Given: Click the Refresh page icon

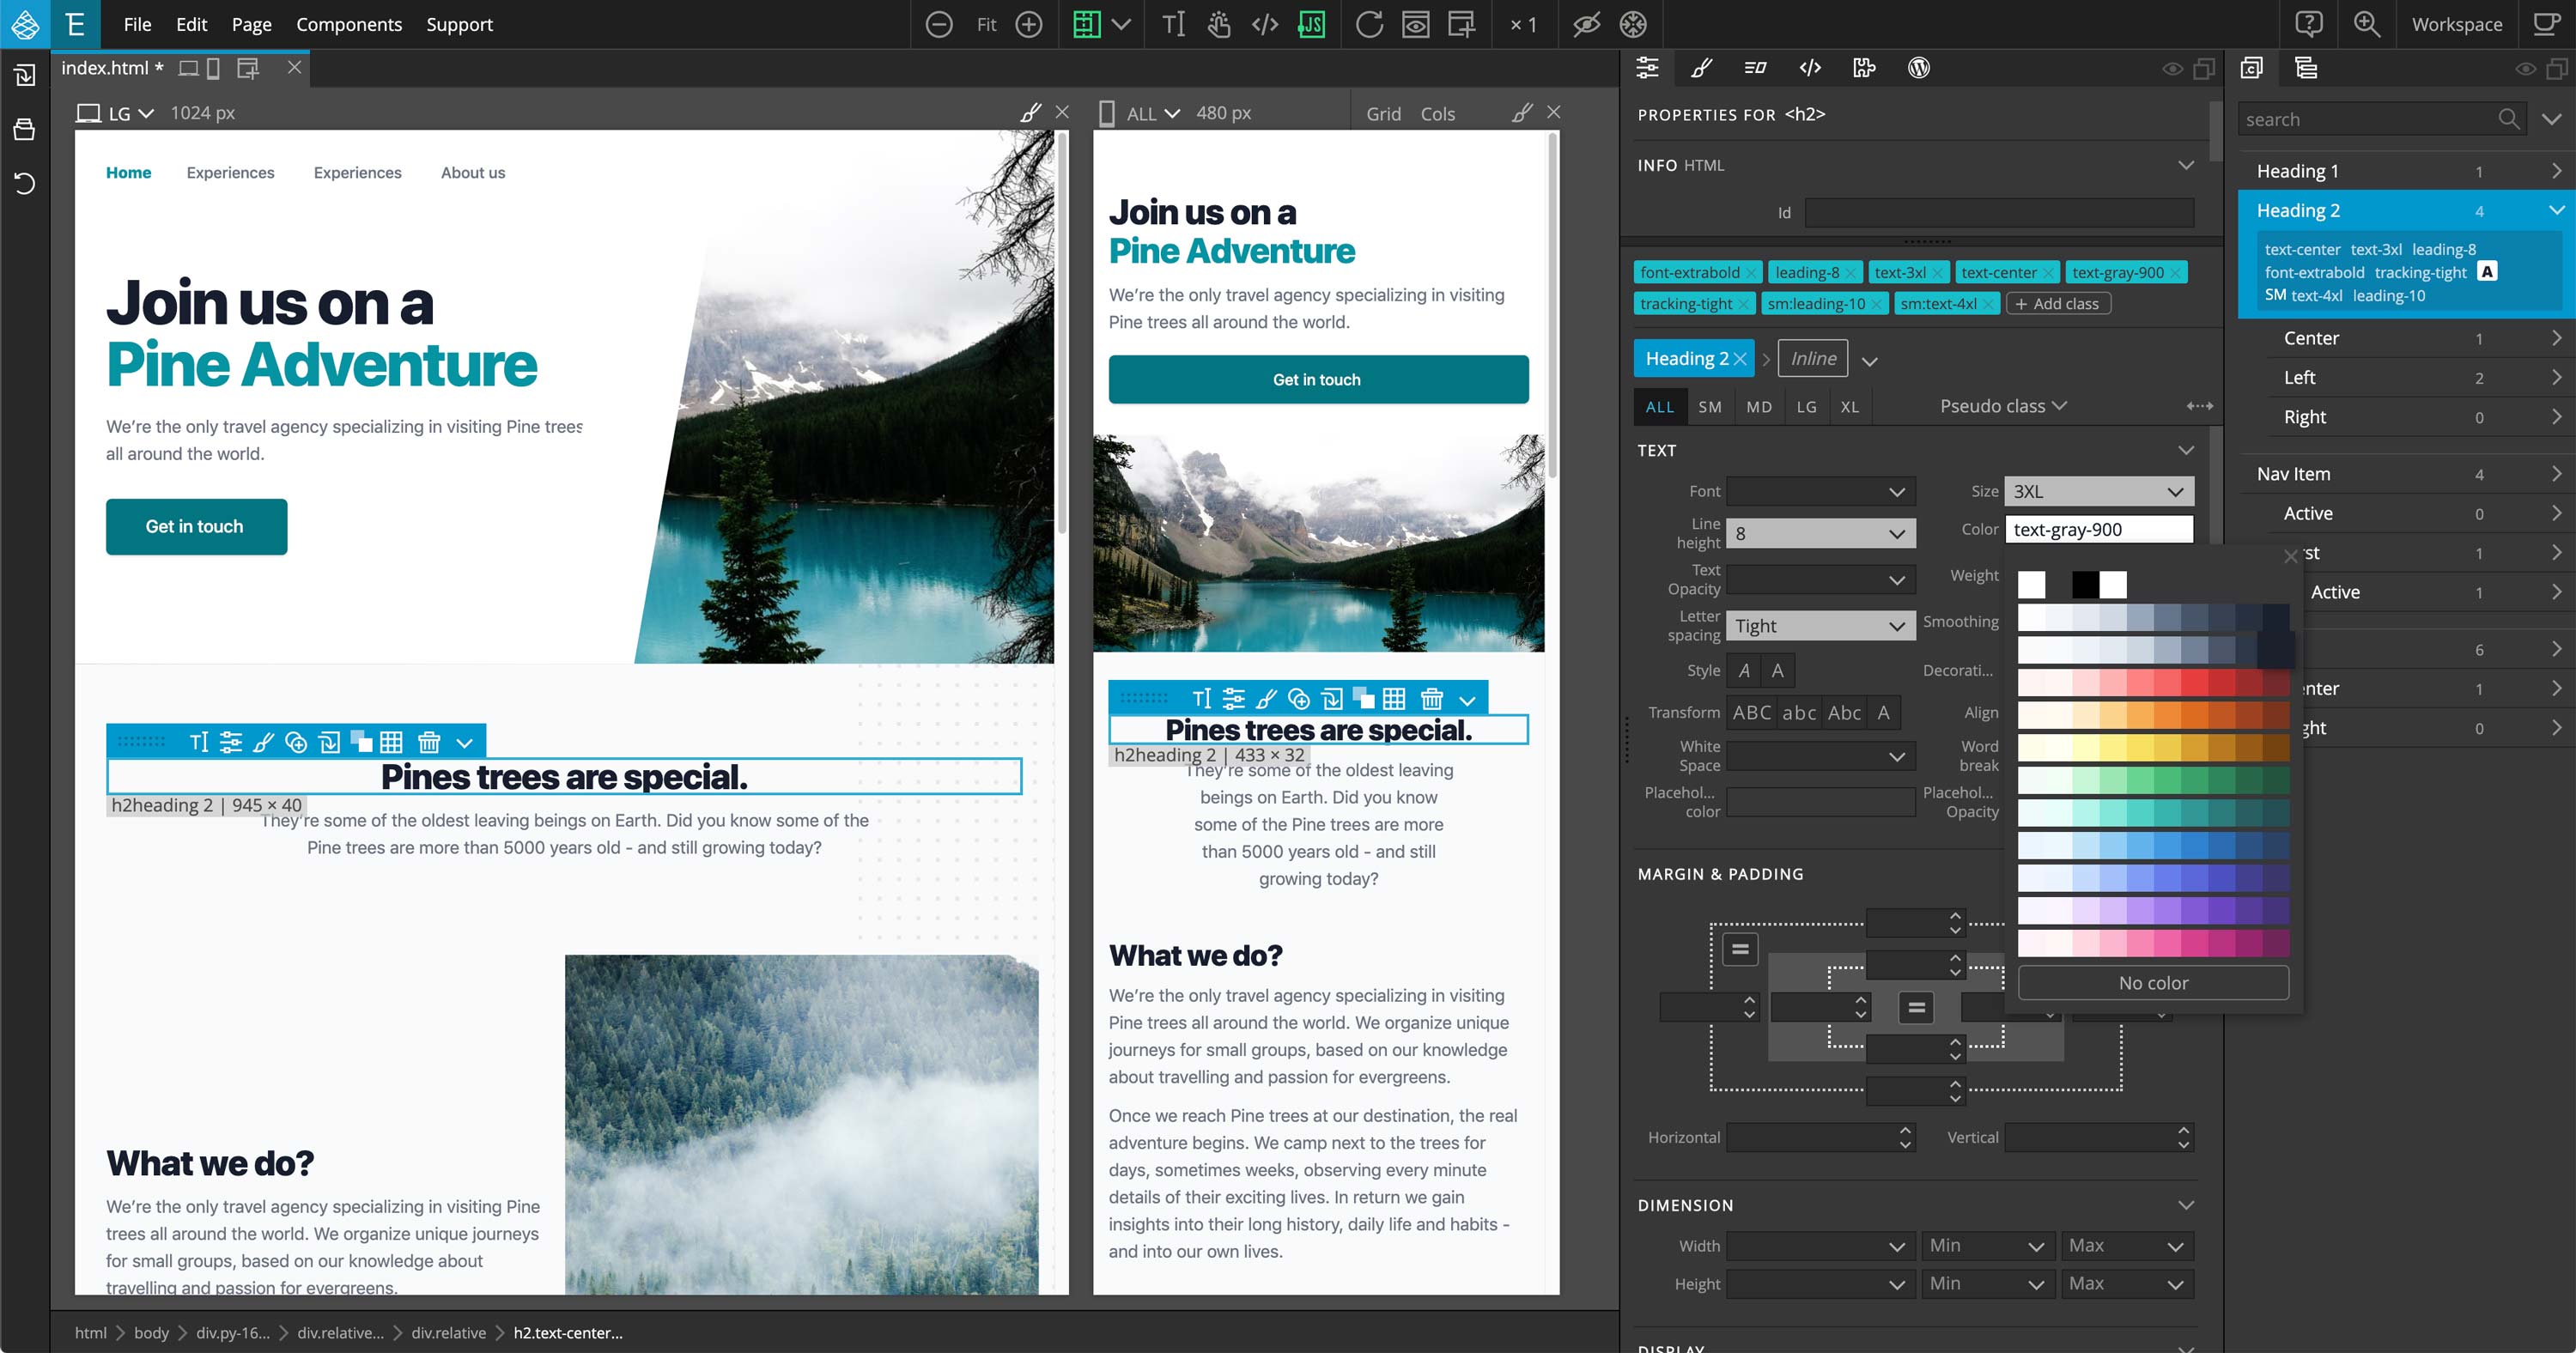Looking at the screenshot, I should point(1369,24).
